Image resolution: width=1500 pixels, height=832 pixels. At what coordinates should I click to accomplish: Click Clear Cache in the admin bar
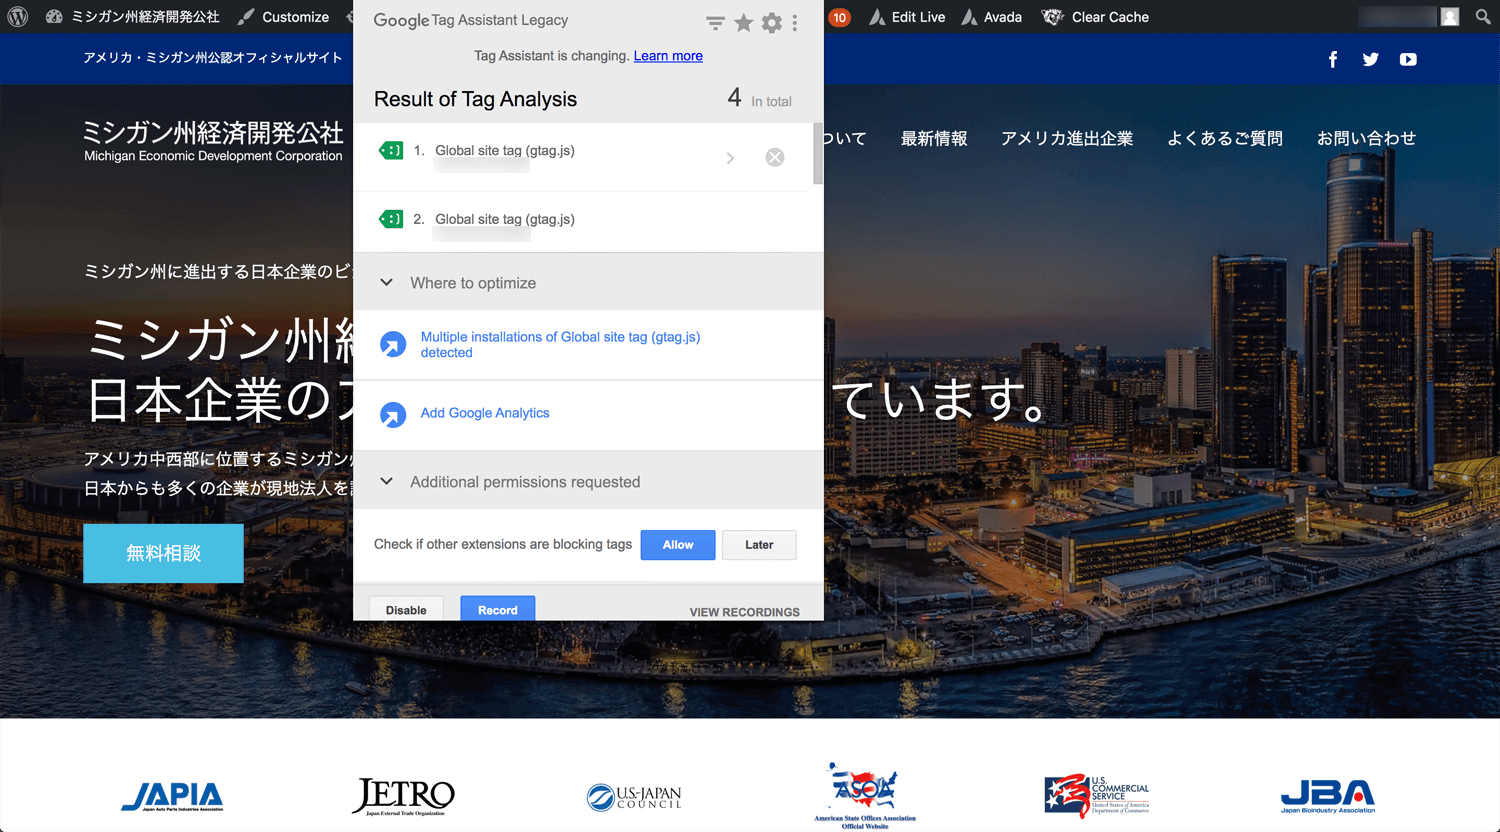point(1096,17)
